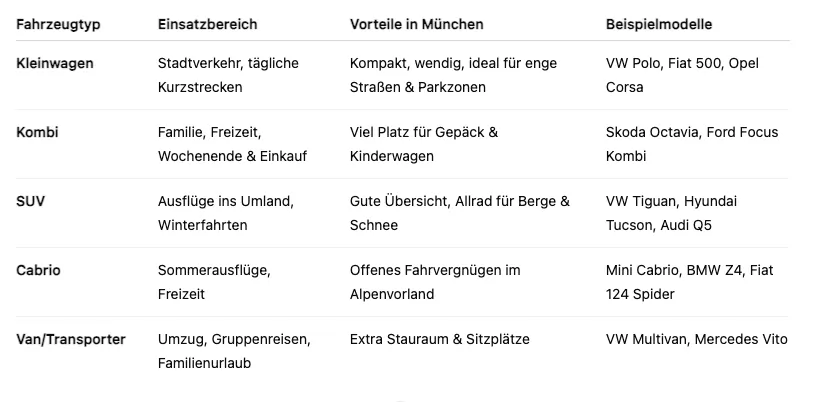
Task: Click the VW Polo, Fiat 500 cell
Action: 682,75
